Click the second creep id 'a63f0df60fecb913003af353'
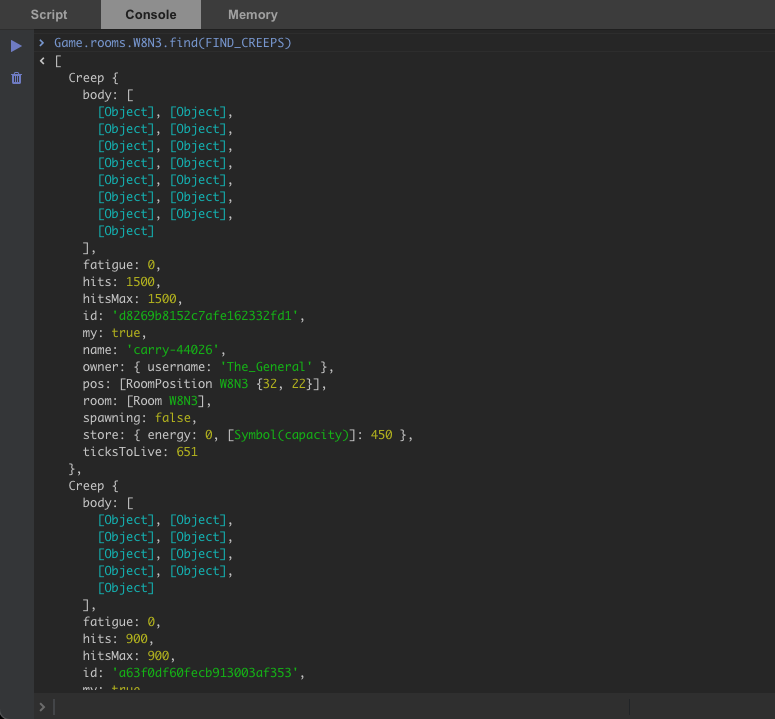 206,673
